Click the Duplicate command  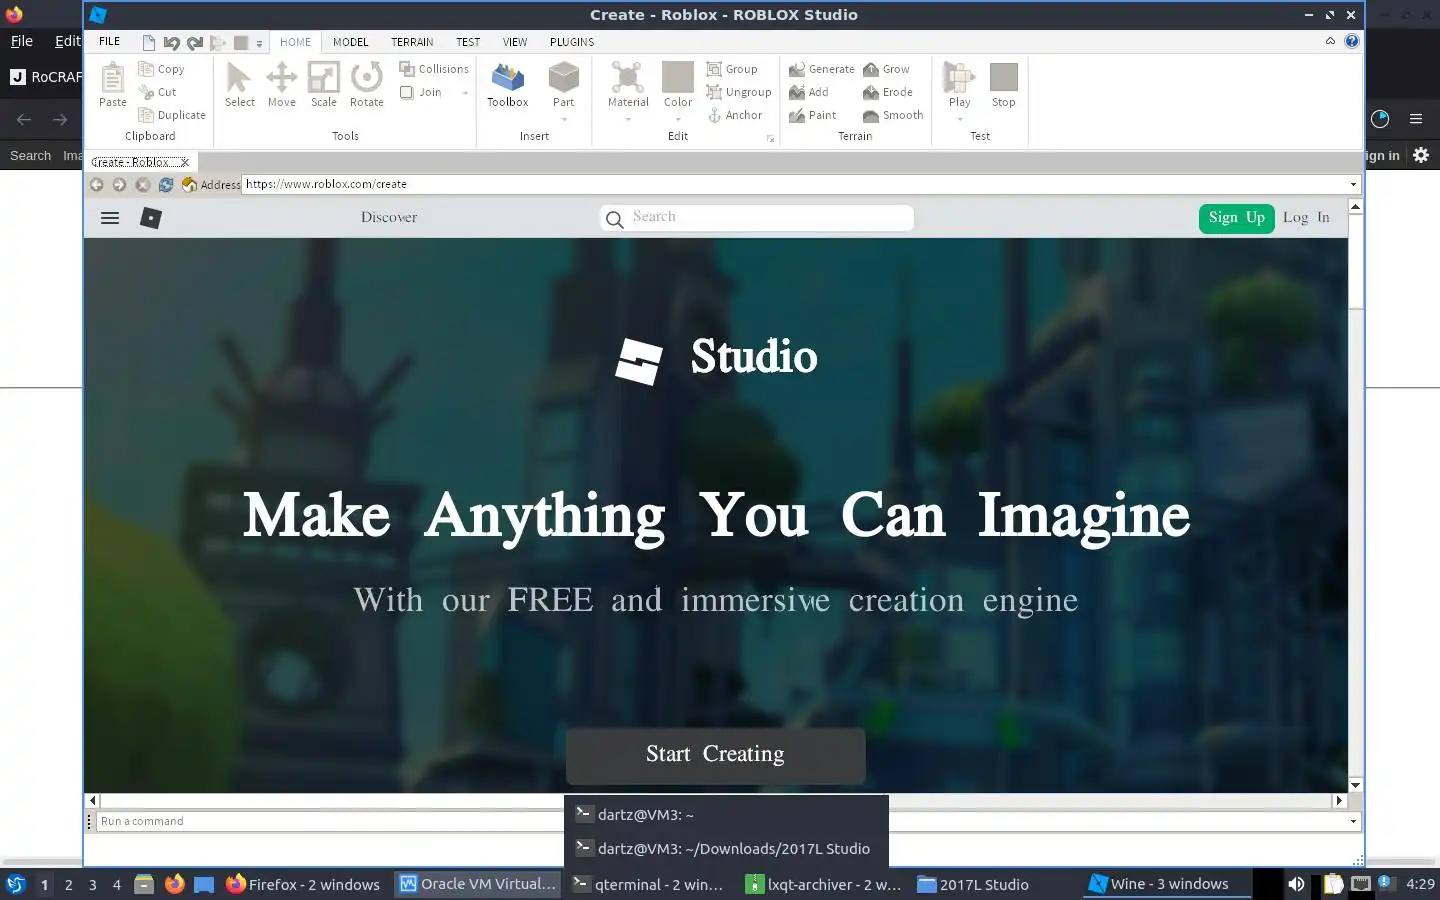point(172,115)
